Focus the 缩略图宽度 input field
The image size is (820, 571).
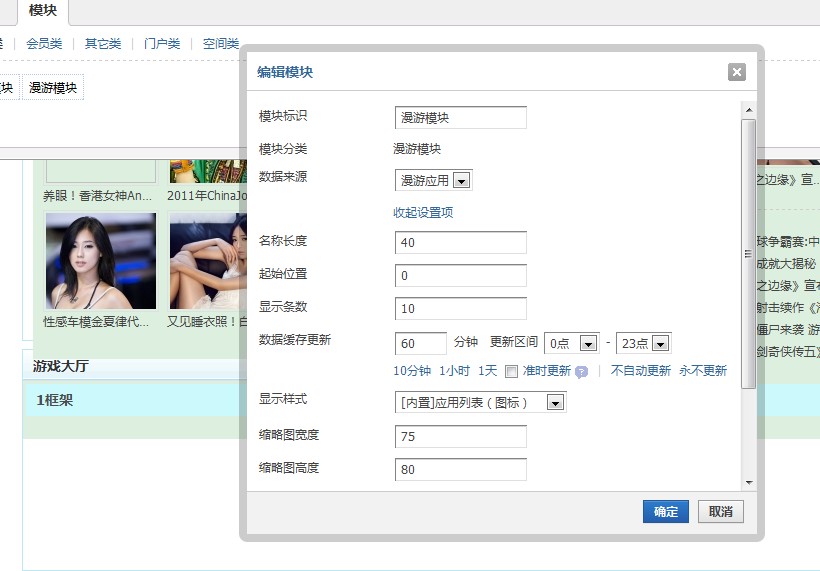(x=461, y=437)
